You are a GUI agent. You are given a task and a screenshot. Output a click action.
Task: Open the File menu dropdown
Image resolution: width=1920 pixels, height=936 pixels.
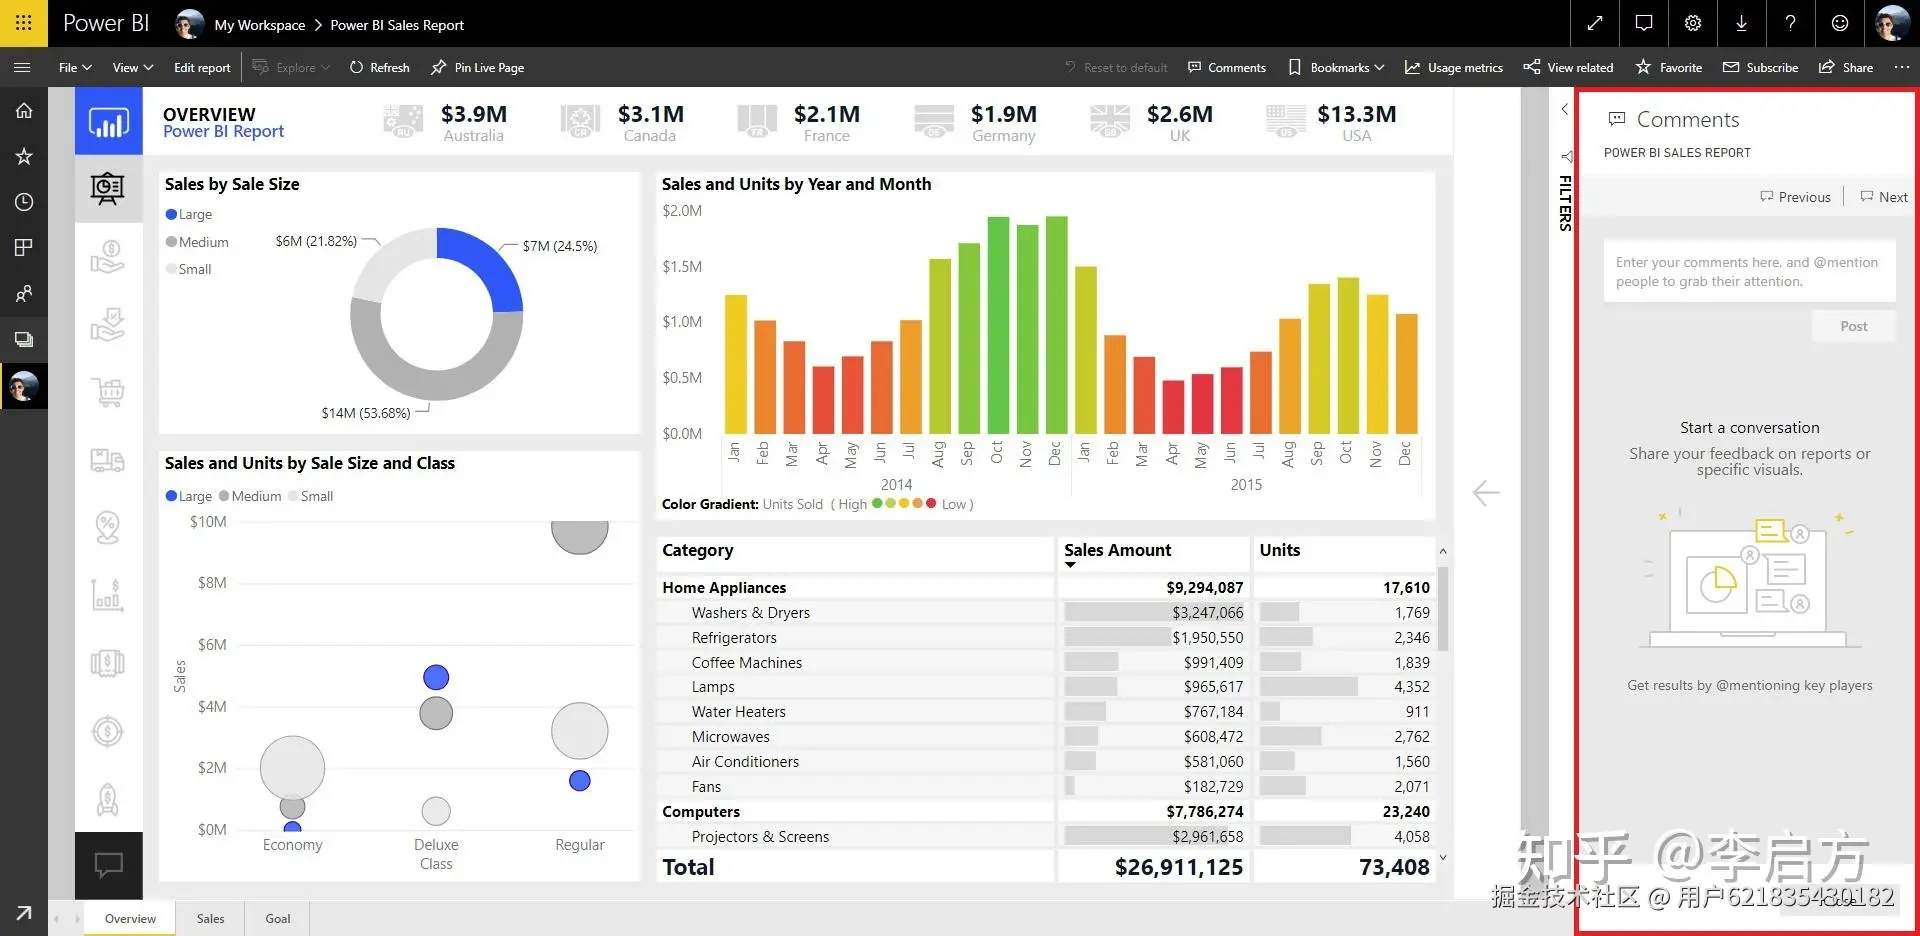click(x=75, y=67)
